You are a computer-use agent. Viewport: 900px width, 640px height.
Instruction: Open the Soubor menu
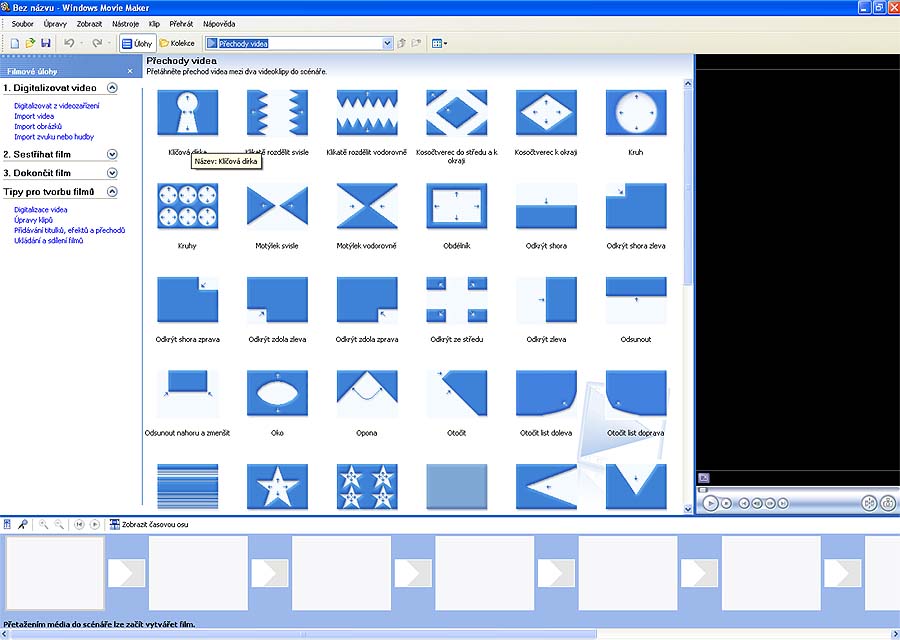tap(22, 22)
